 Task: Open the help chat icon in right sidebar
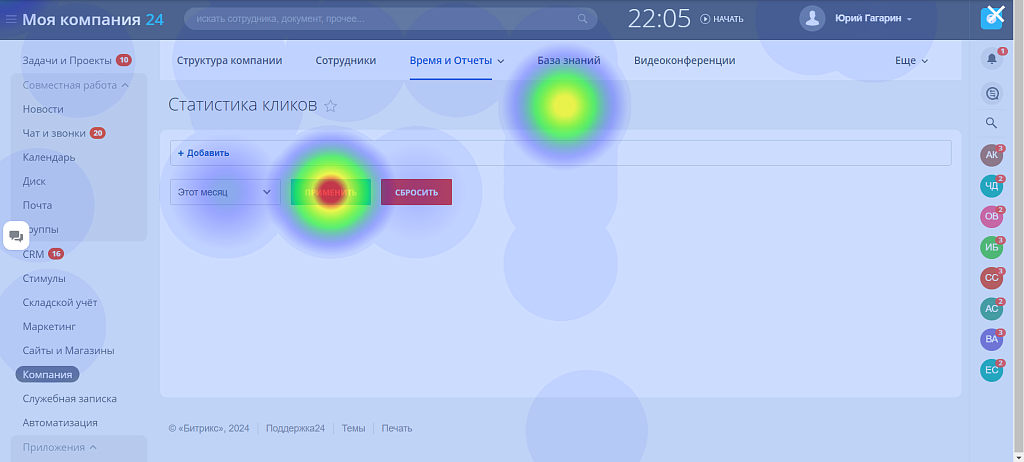(991, 92)
